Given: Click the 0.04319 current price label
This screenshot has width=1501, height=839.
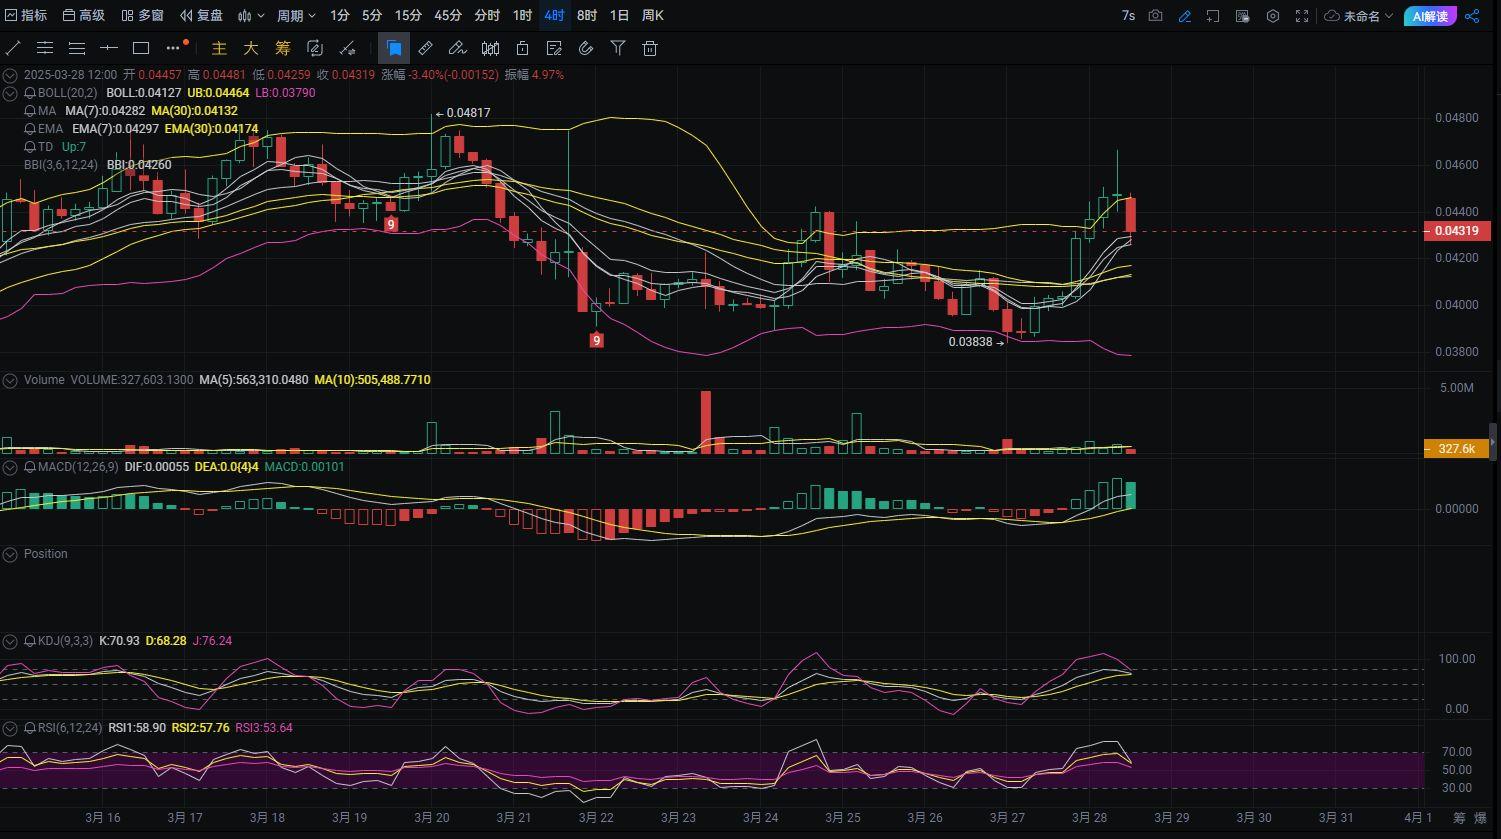Looking at the screenshot, I should (x=1457, y=231).
